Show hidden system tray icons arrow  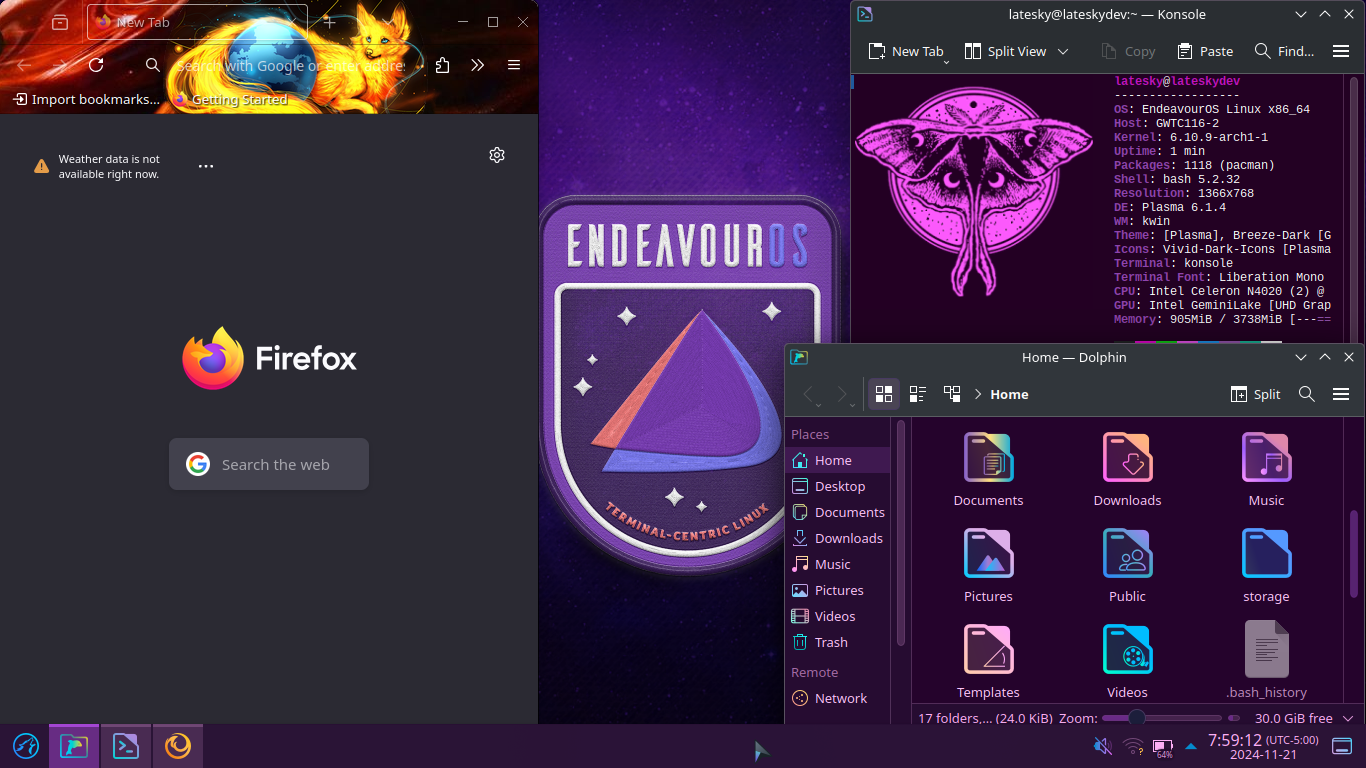[1190, 746]
